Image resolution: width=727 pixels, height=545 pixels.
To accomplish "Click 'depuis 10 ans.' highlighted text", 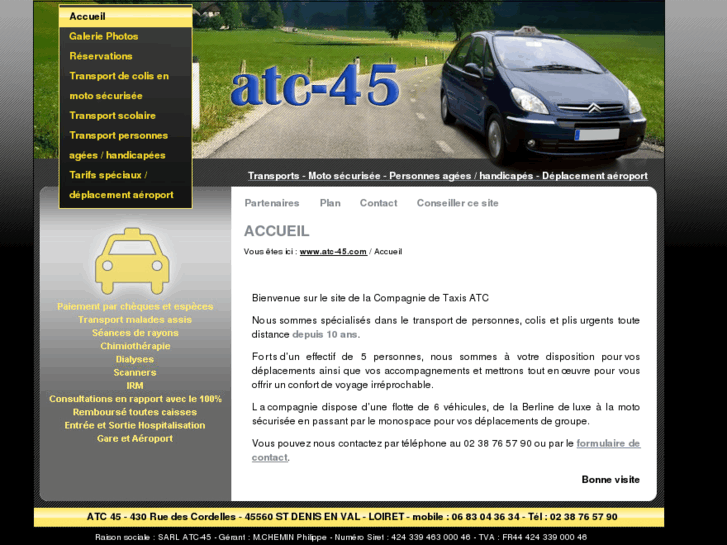I will [x=326, y=334].
